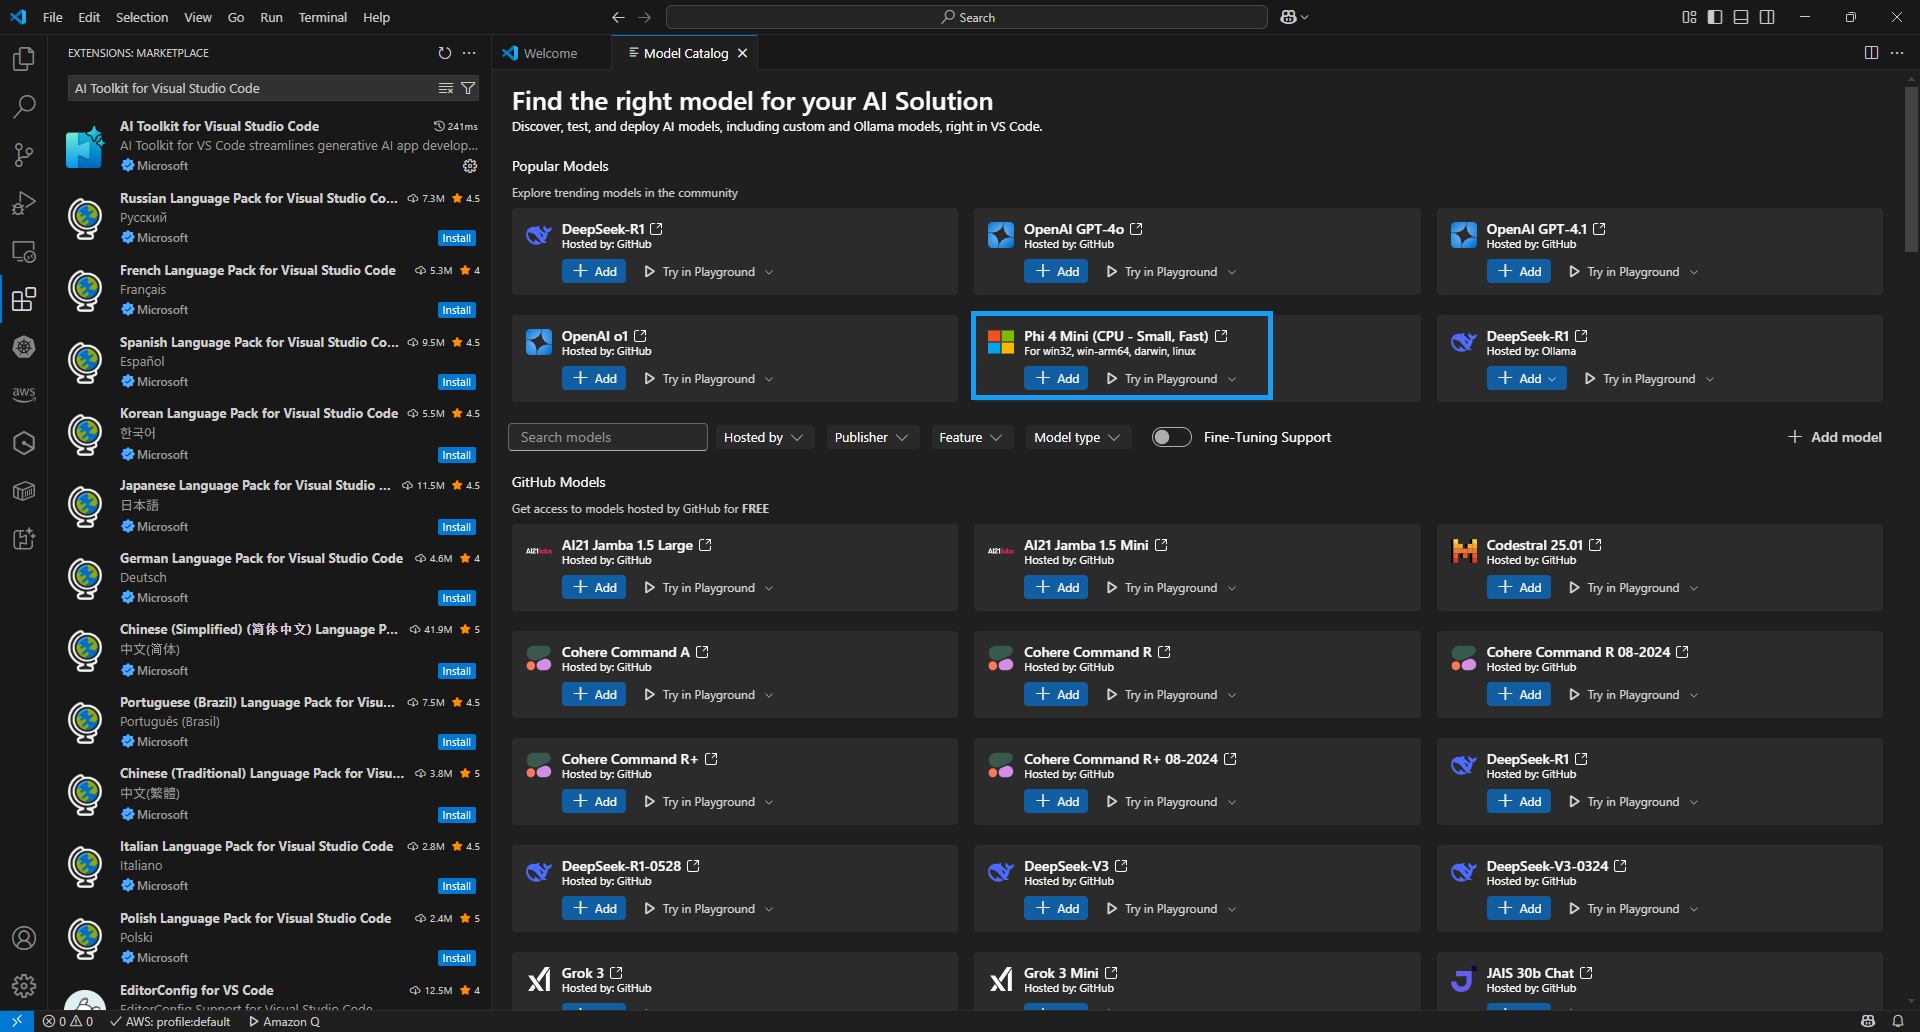Open Copilot chat icon in title bar
Image resolution: width=1920 pixels, height=1032 pixels.
[1289, 17]
